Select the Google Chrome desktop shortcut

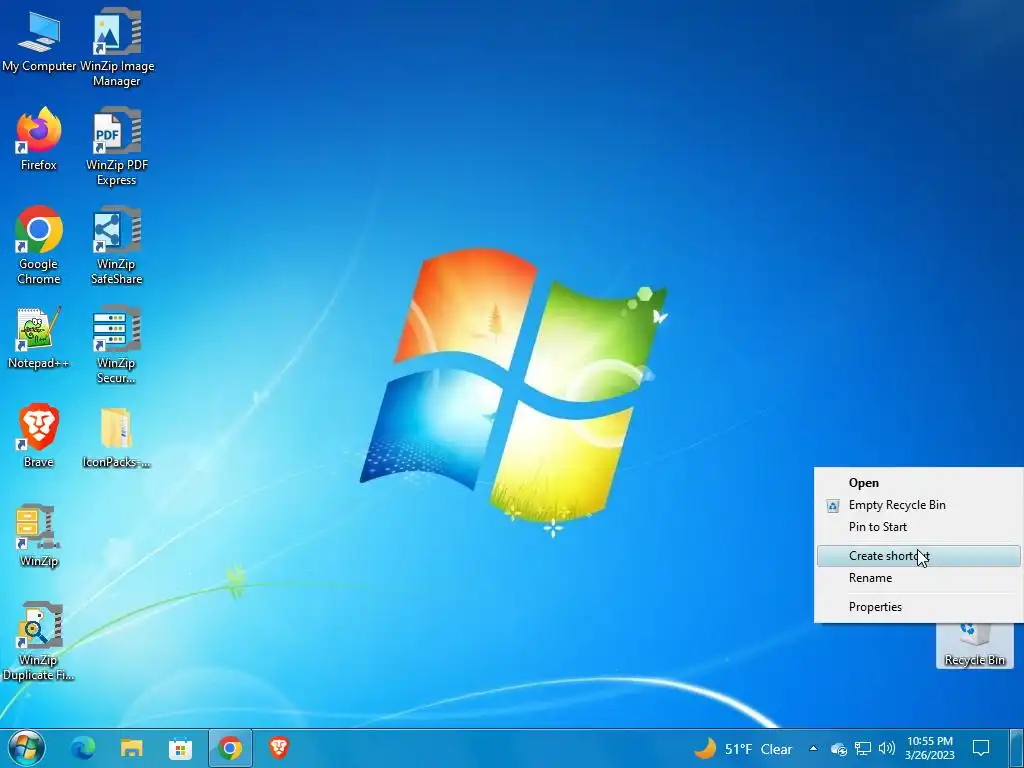click(39, 245)
